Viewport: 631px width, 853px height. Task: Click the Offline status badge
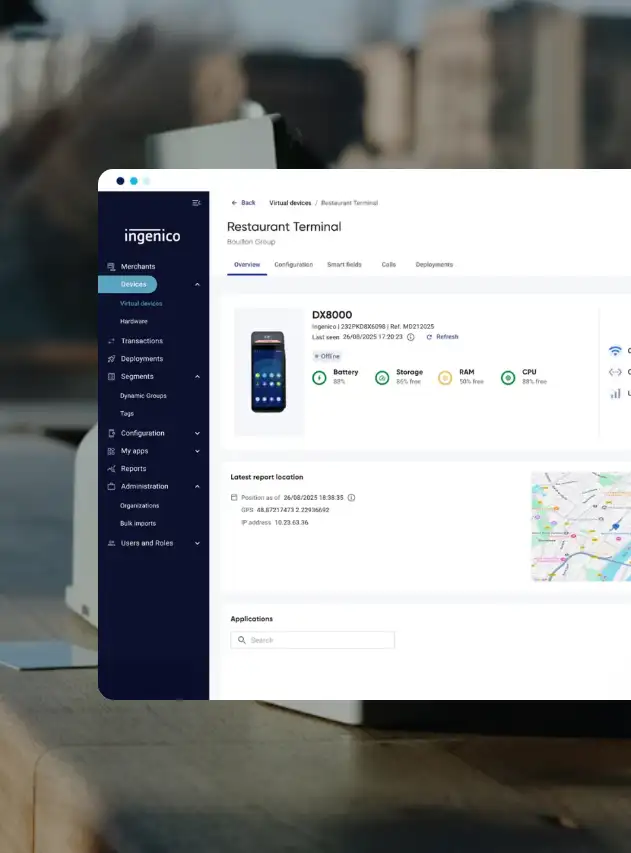click(327, 356)
